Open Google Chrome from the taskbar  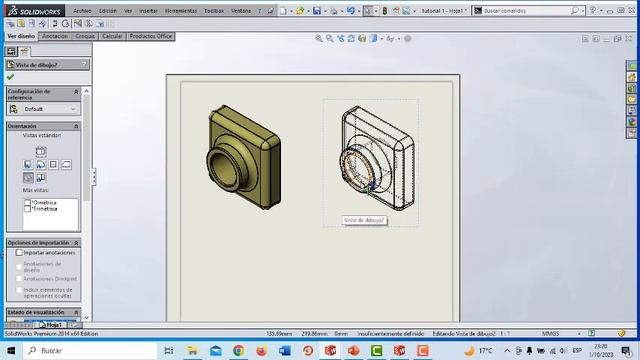[238, 351]
